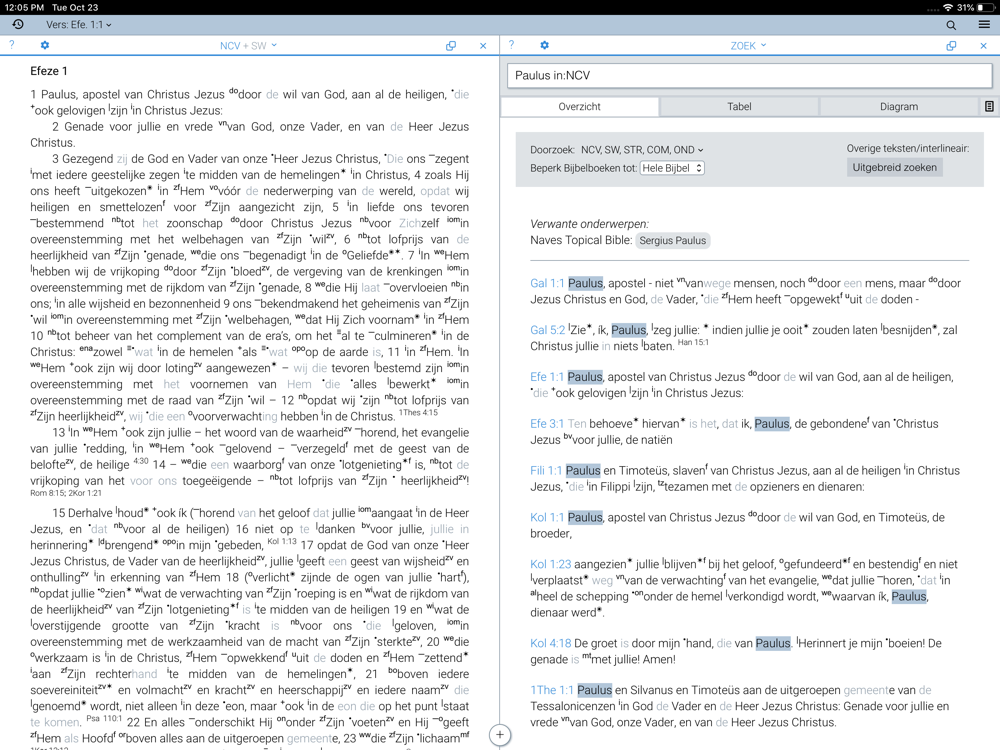Click the pop-out window icon in left pane

click(x=451, y=46)
